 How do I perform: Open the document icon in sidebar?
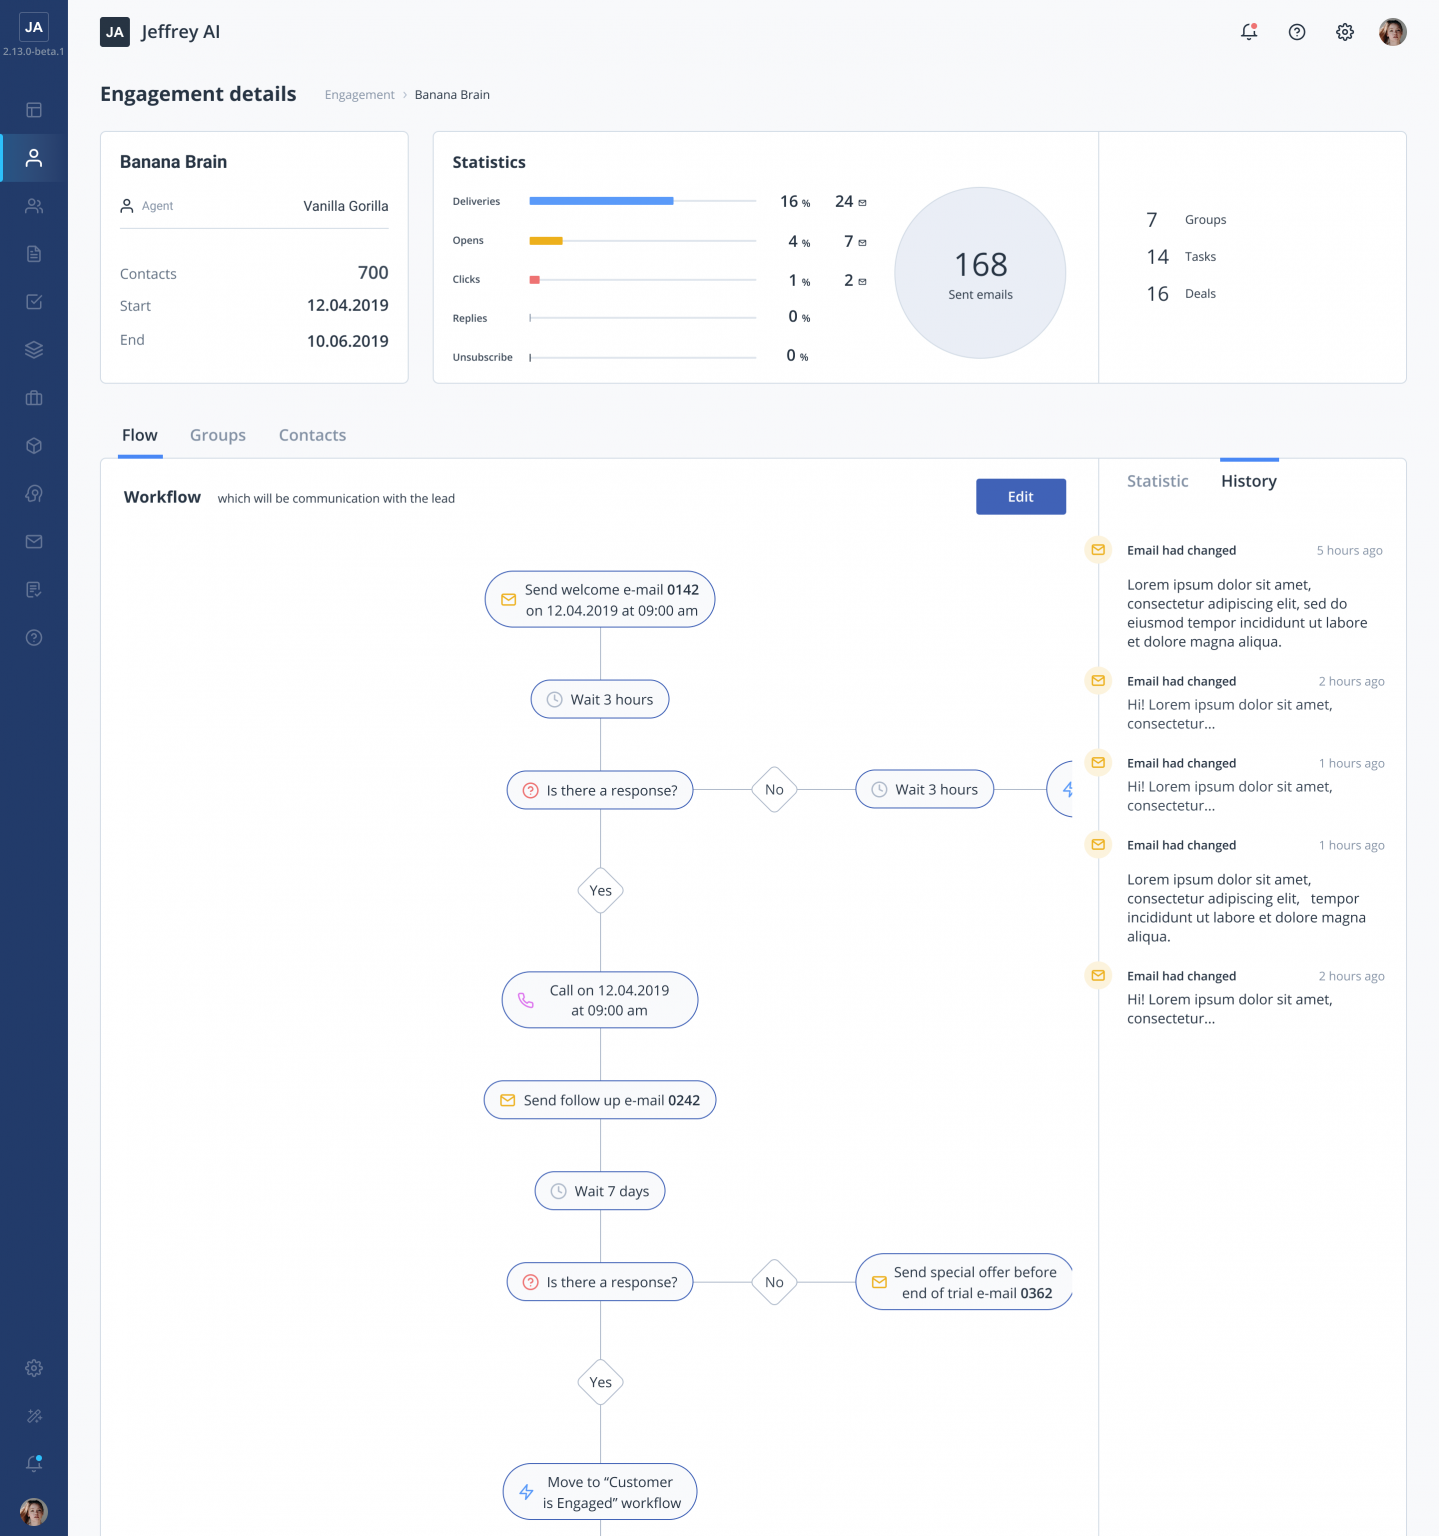pyautogui.click(x=34, y=254)
